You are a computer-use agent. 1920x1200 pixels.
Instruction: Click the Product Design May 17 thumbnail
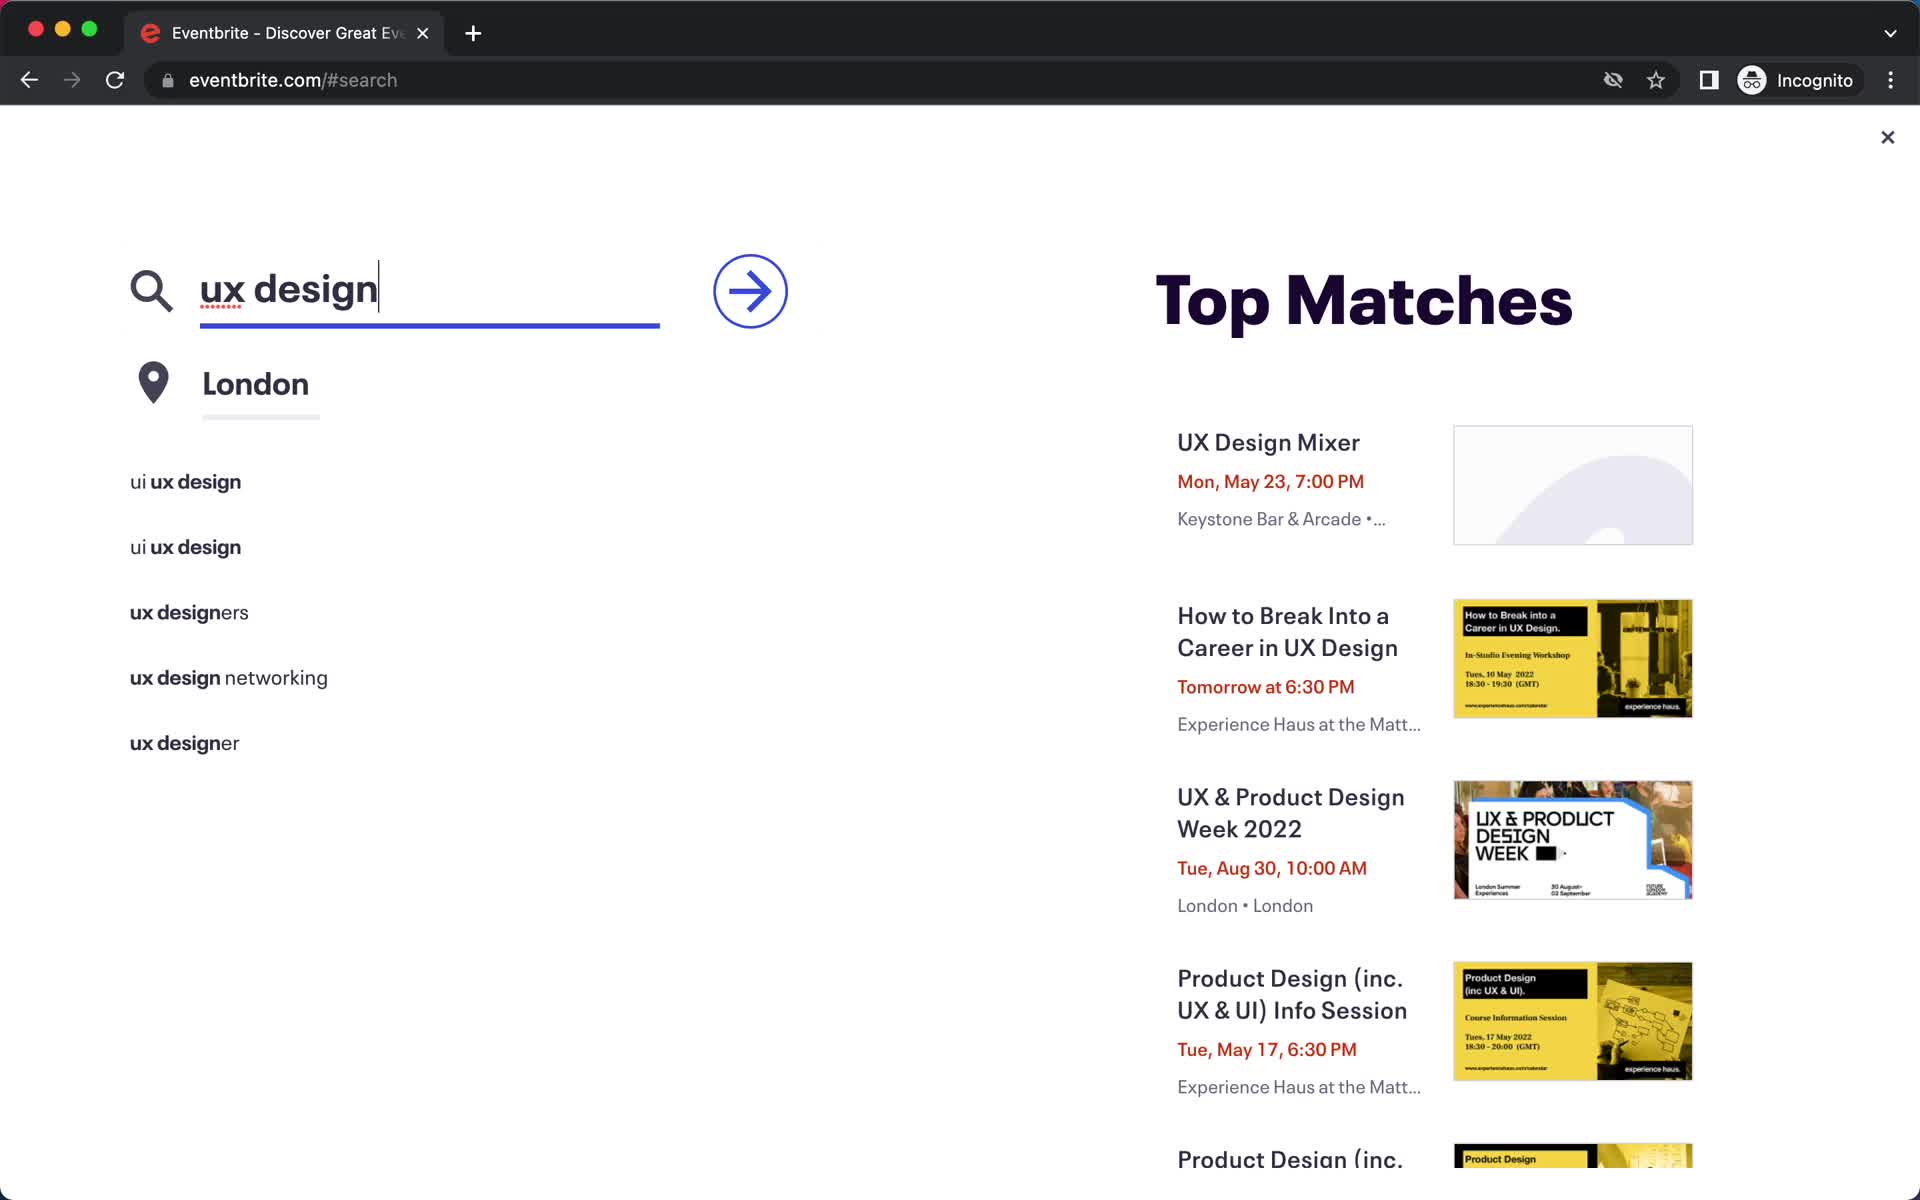1572,1021
